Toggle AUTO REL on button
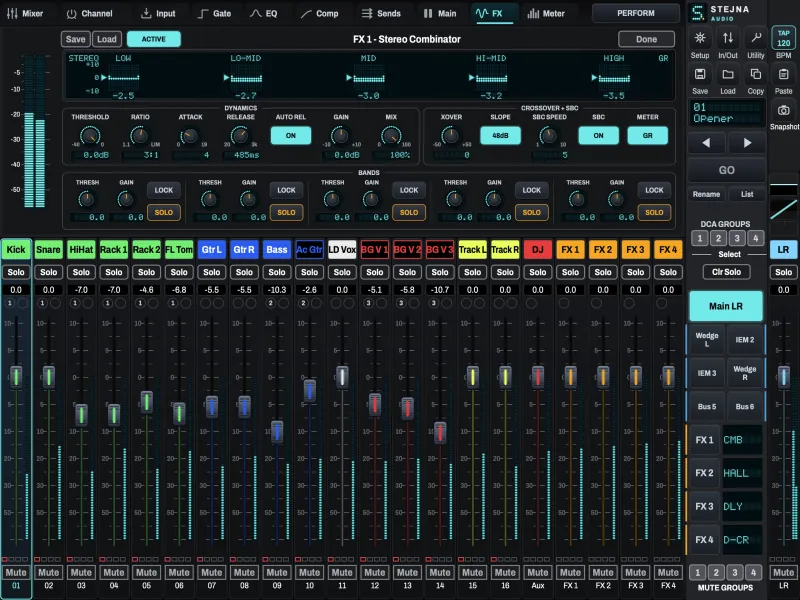This screenshot has width=800, height=600. point(291,136)
